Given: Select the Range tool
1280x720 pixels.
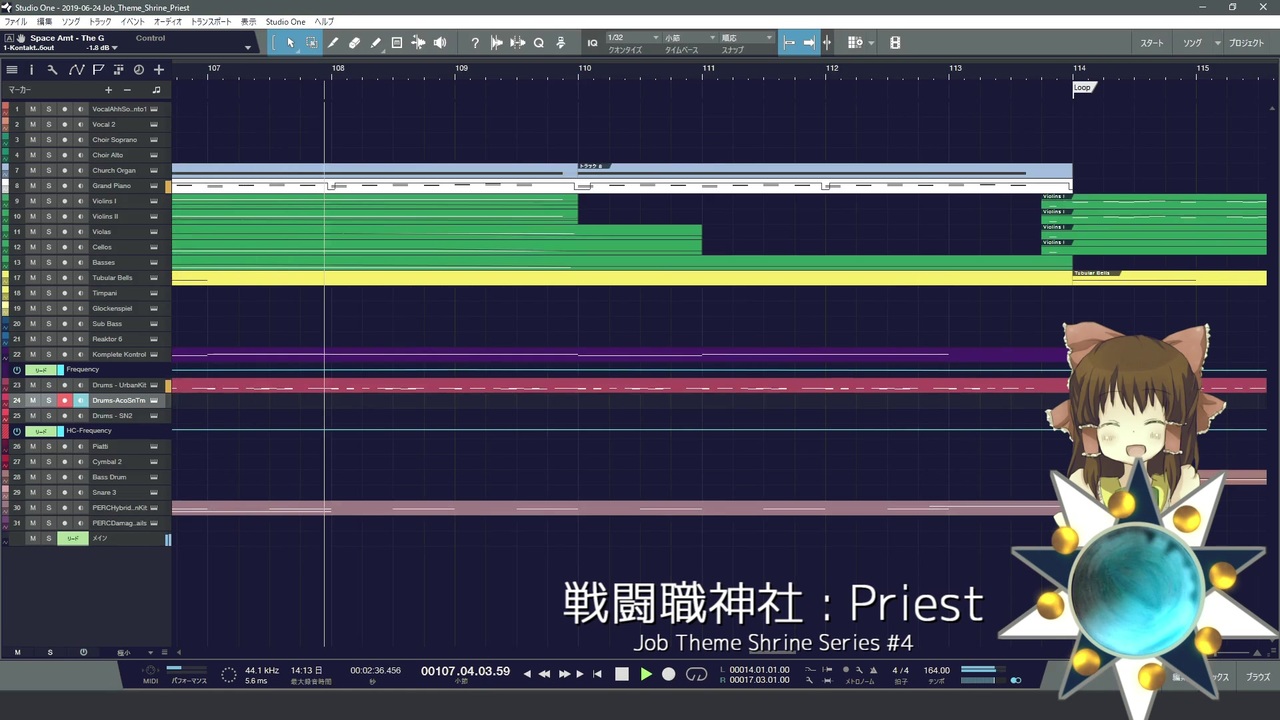Looking at the screenshot, I should [311, 43].
